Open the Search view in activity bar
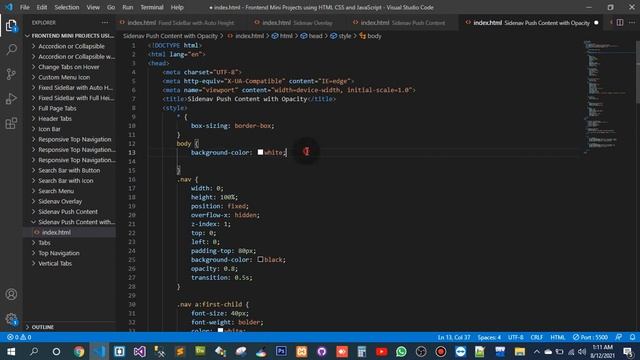This screenshot has width=640, height=360. [x=11, y=50]
